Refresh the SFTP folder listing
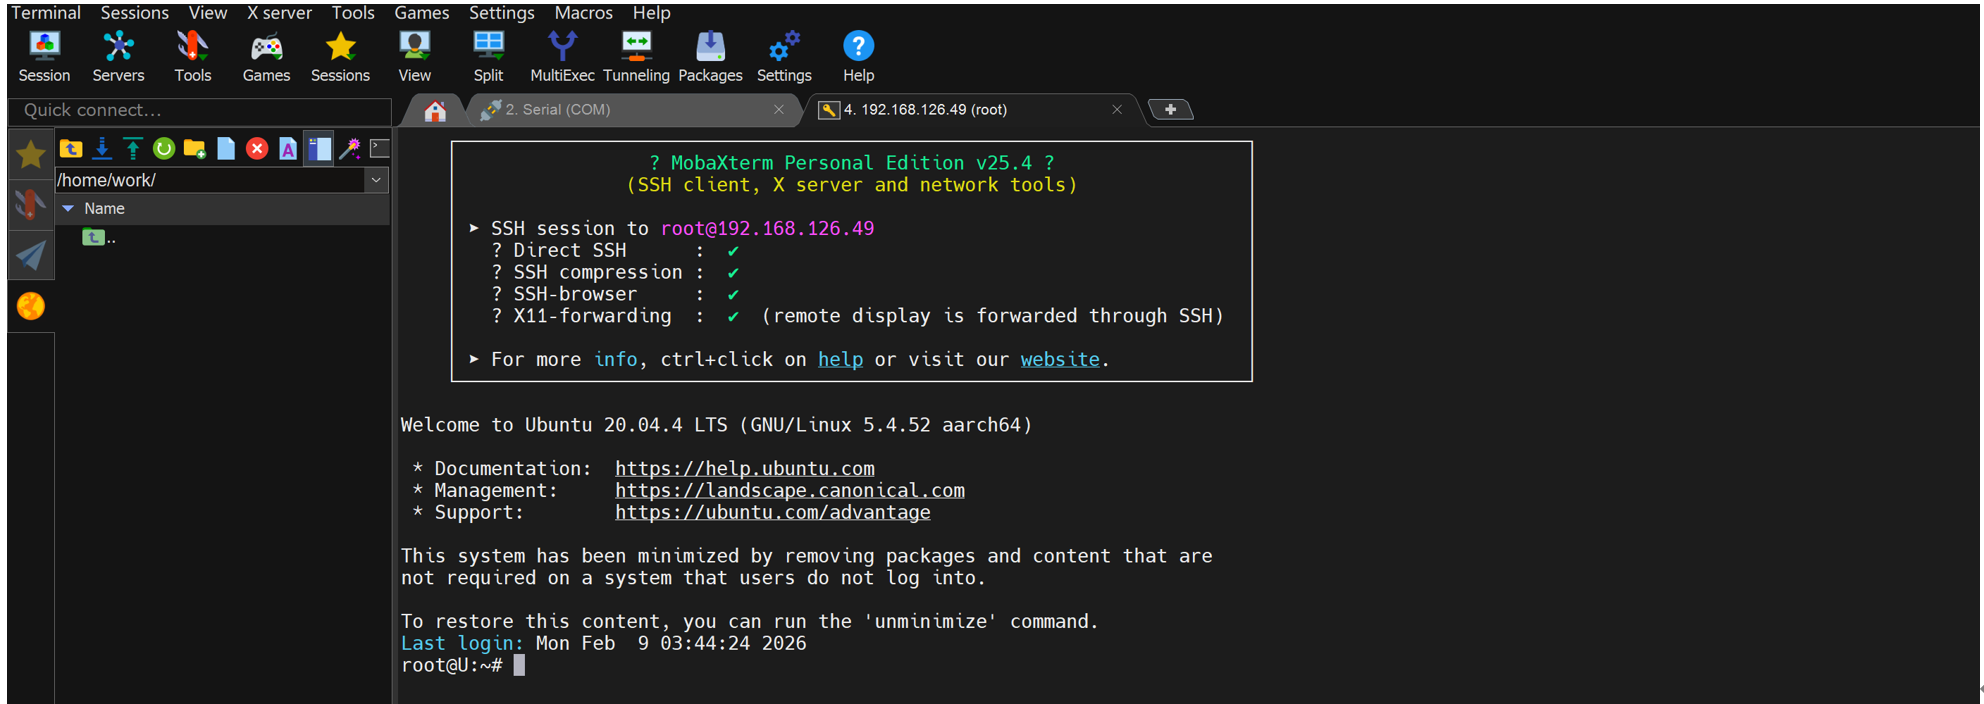The image size is (1984, 704). [x=164, y=149]
